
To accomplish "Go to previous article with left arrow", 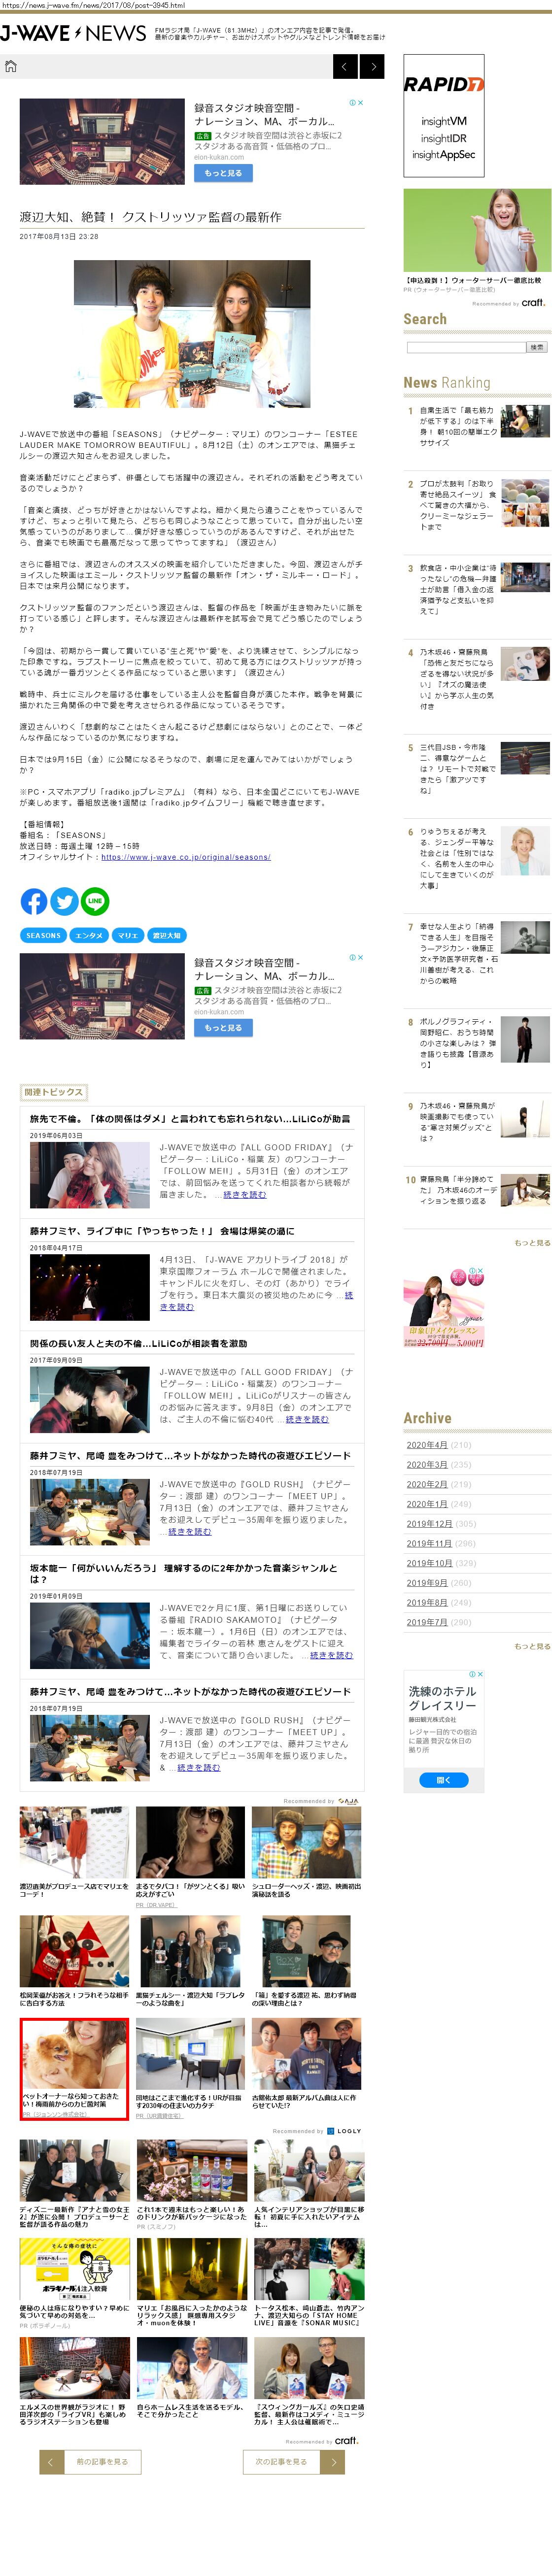I will (x=345, y=67).
